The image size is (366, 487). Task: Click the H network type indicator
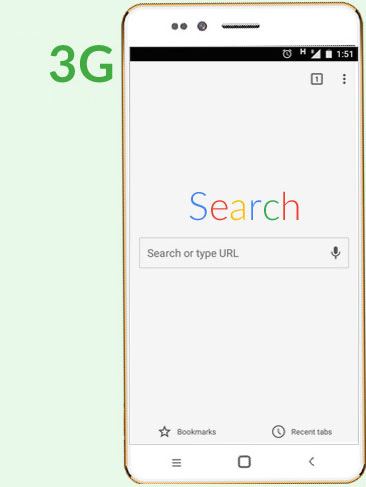pyautogui.click(x=303, y=52)
